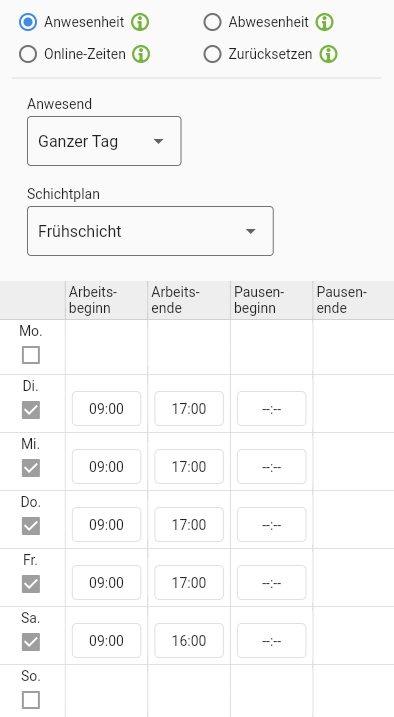Enable the Monday (Mo.) checkbox
The width and height of the screenshot is (394, 717).
(31, 355)
